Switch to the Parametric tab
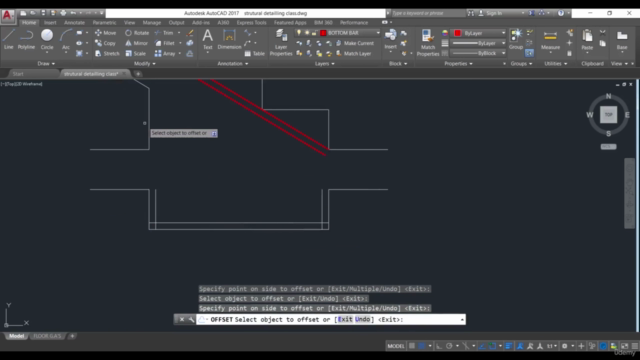Image resolution: width=640 pixels, height=360 pixels. pyautogui.click(x=104, y=22)
